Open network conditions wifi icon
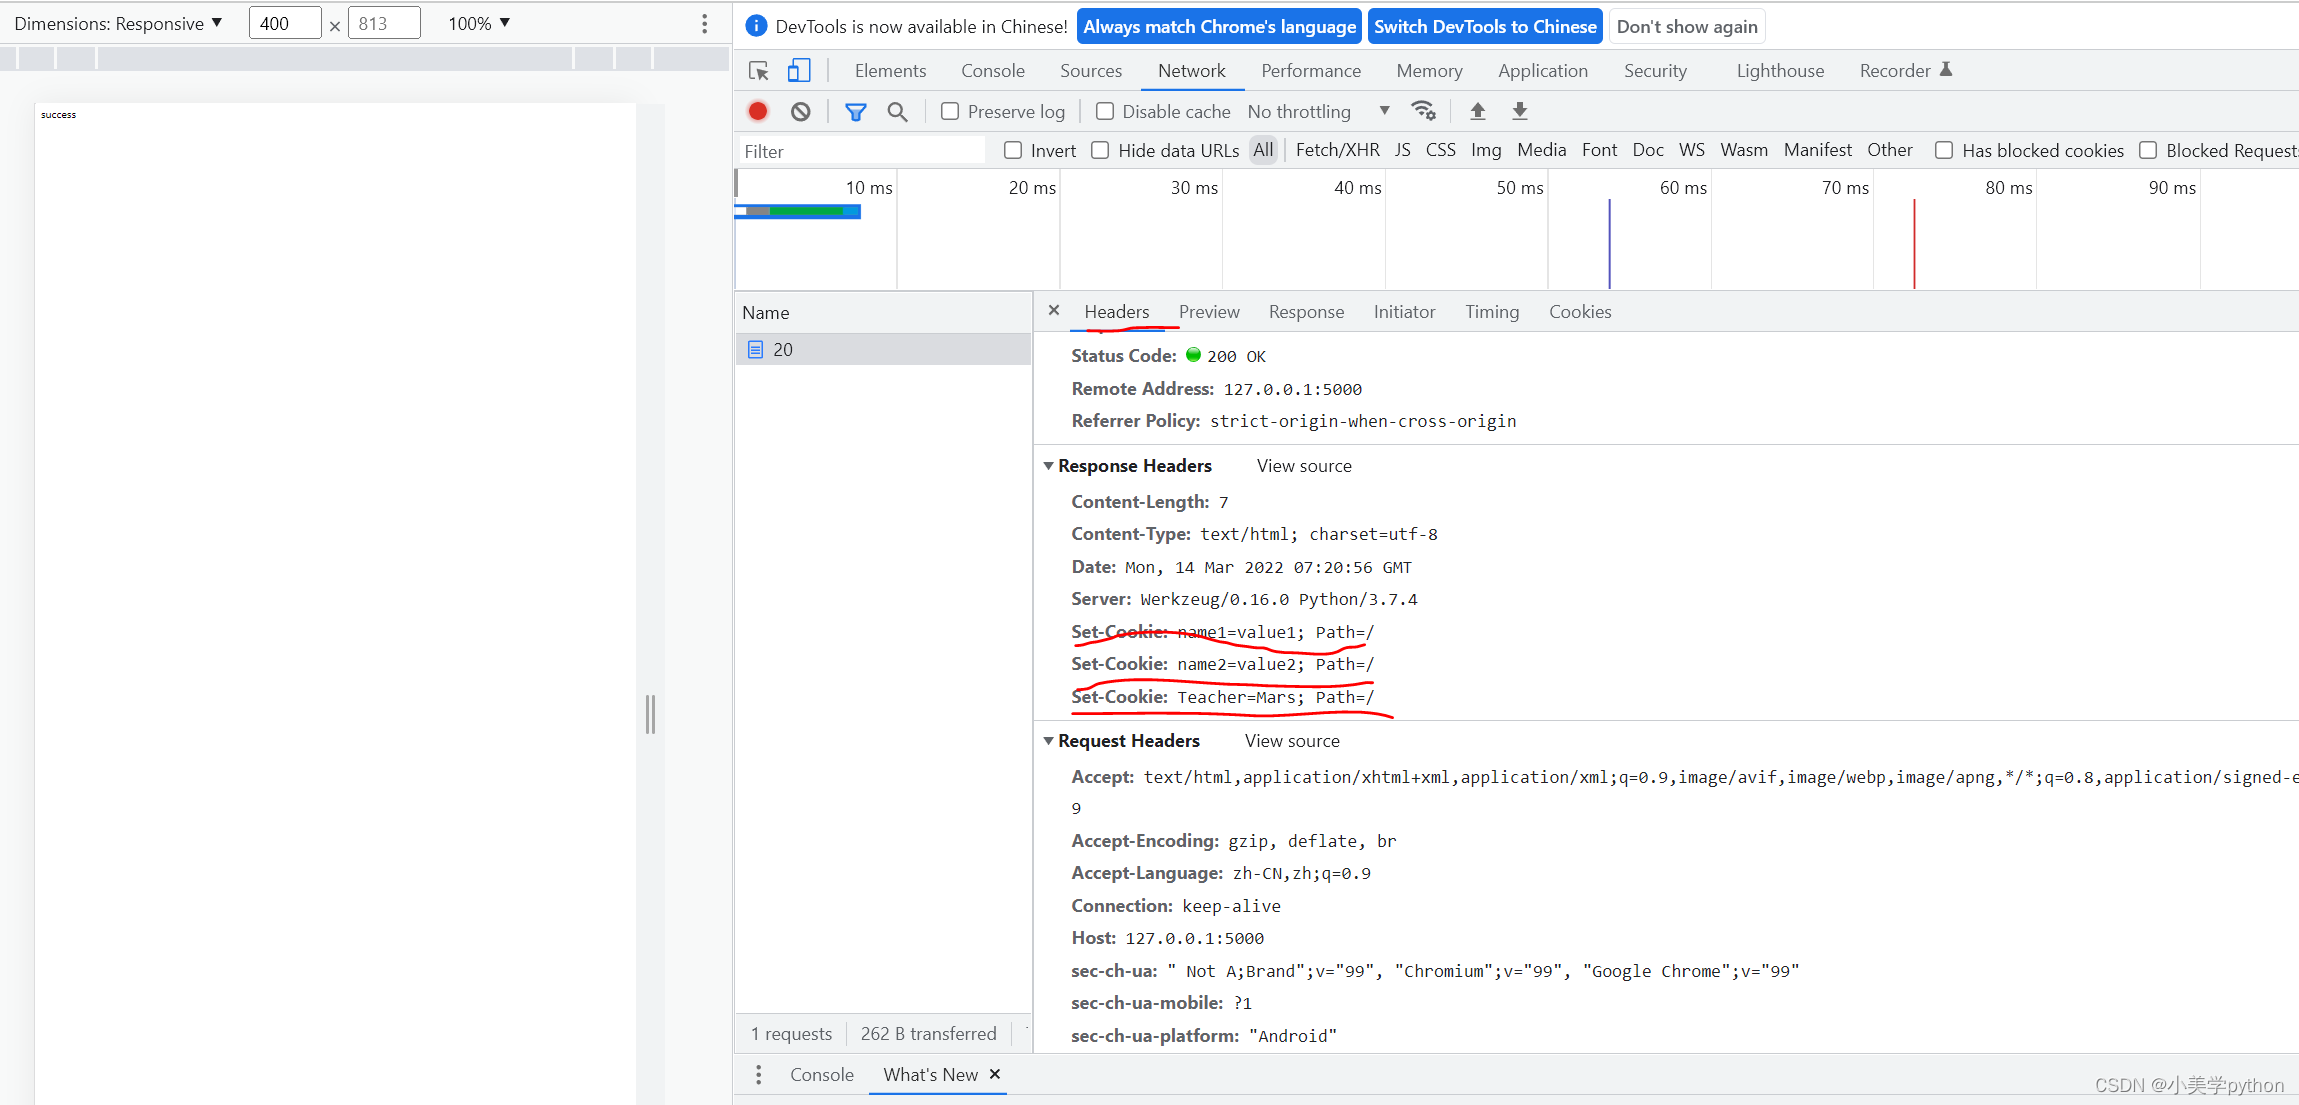 [x=1423, y=111]
